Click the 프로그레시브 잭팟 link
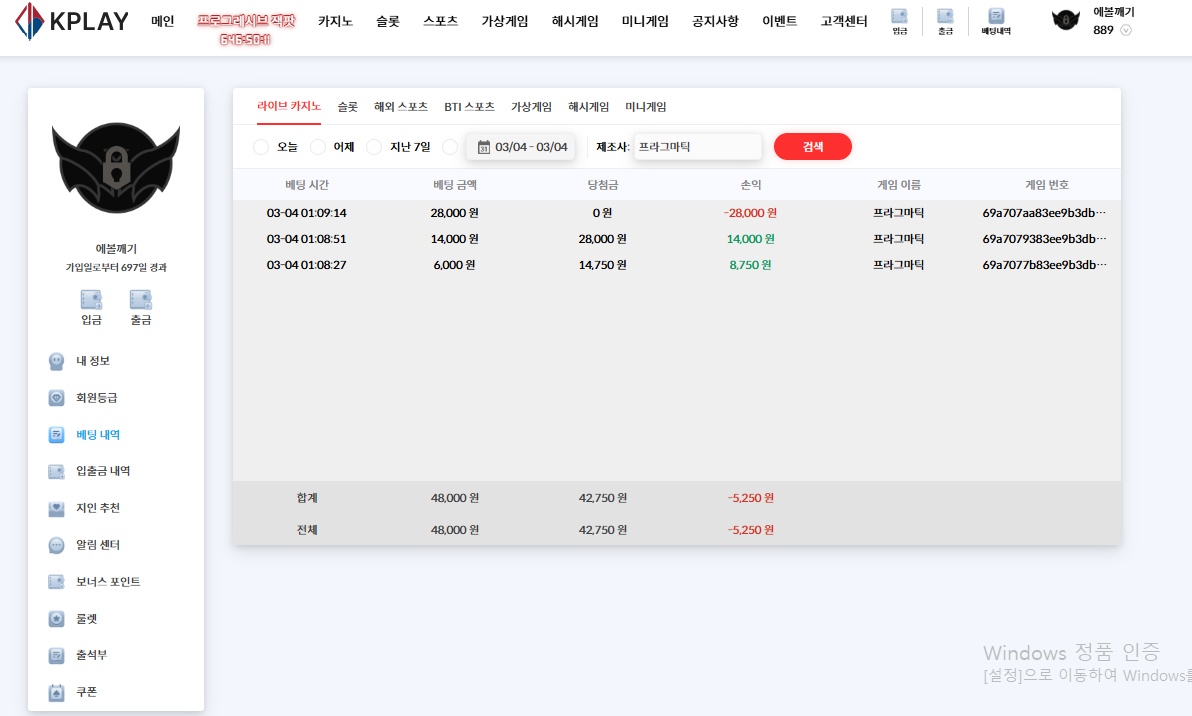1192x716 pixels. (245, 21)
